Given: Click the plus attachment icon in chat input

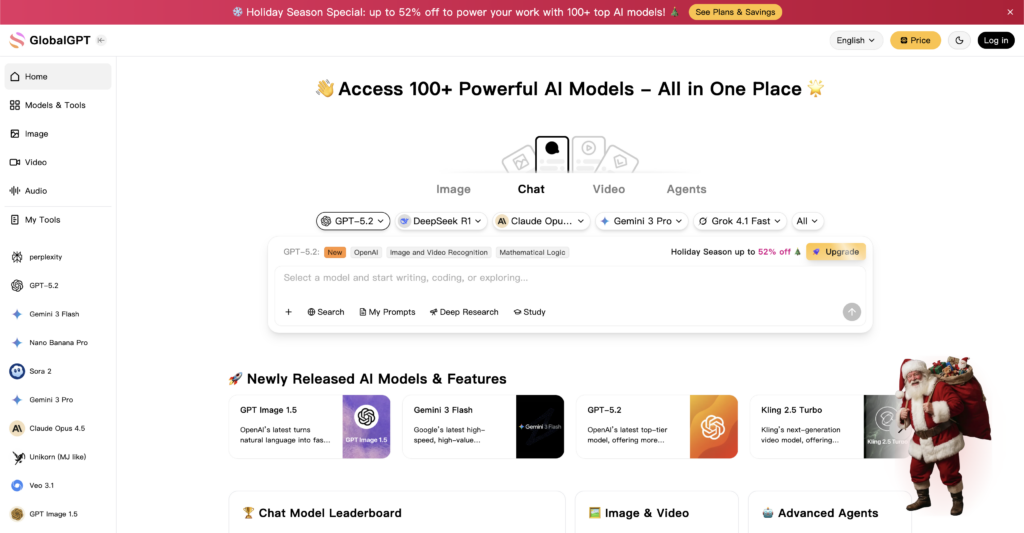Looking at the screenshot, I should [288, 312].
